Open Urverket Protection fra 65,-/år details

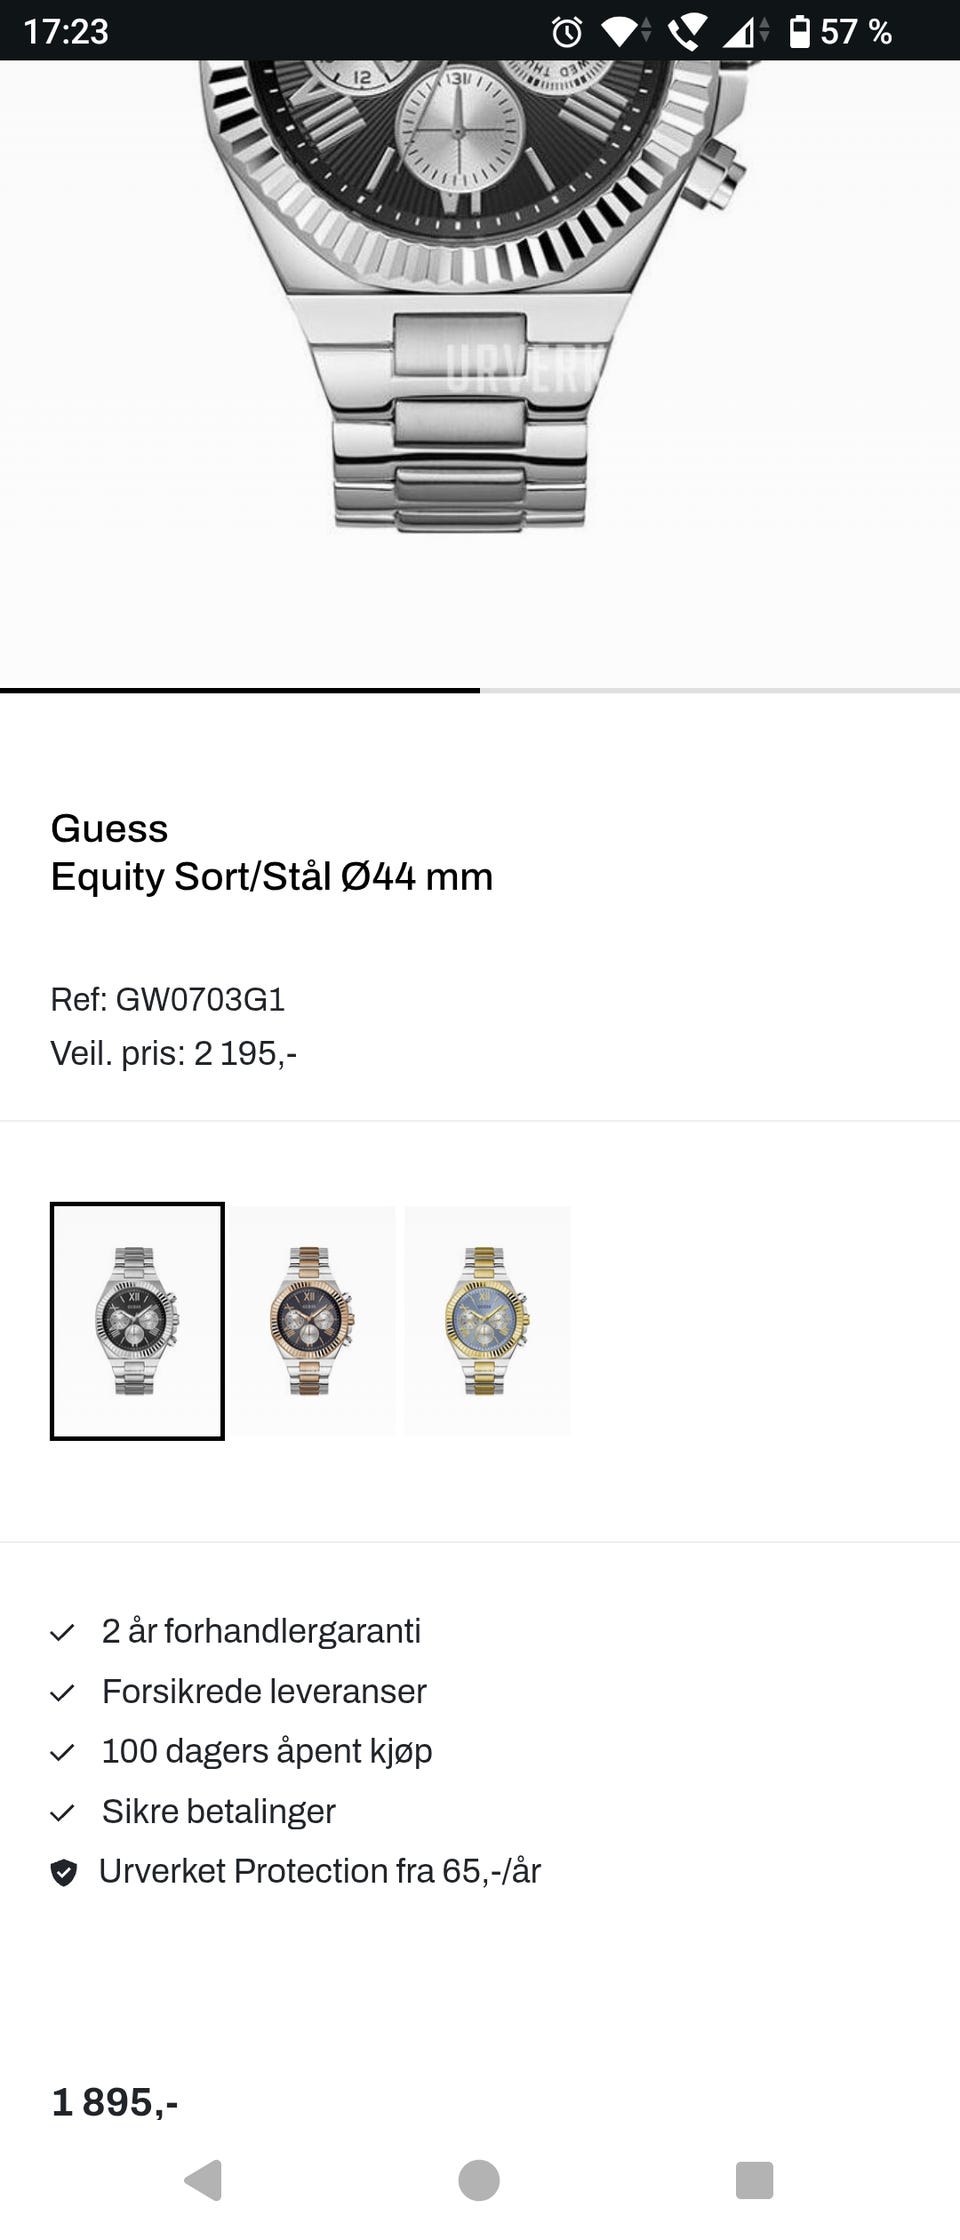(x=320, y=1870)
